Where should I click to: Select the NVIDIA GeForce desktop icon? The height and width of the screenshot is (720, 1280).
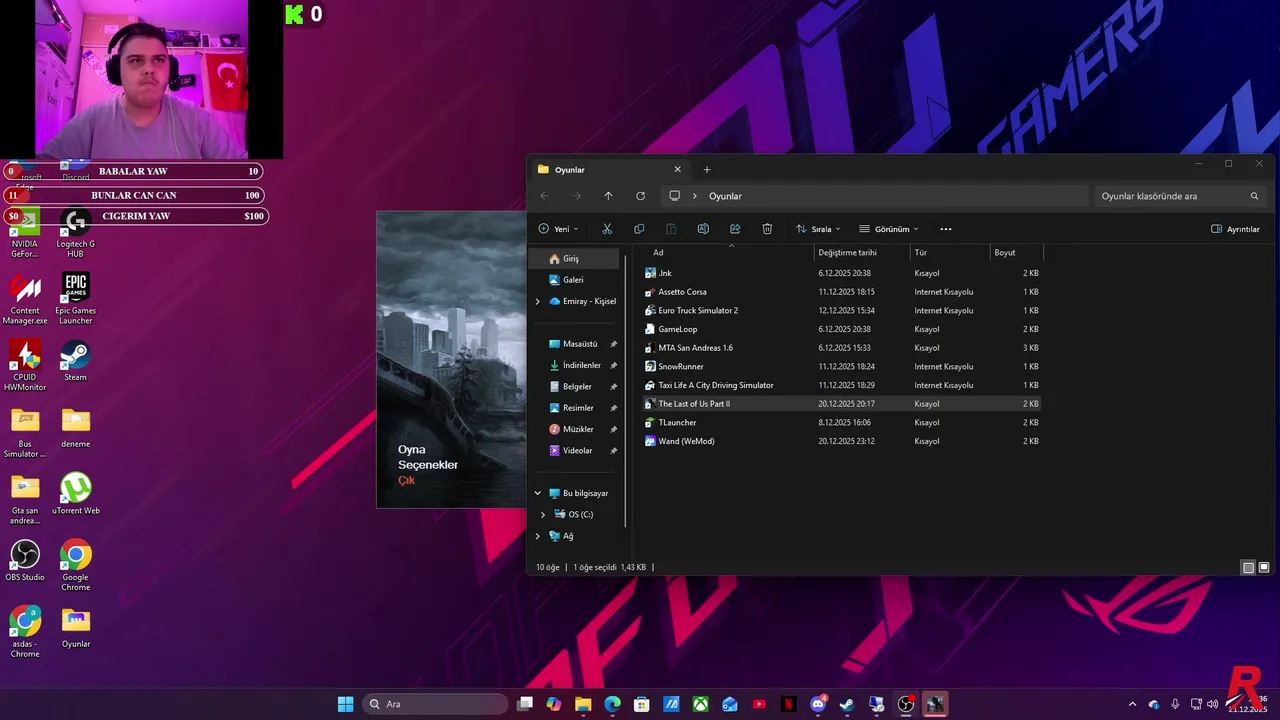[25, 234]
